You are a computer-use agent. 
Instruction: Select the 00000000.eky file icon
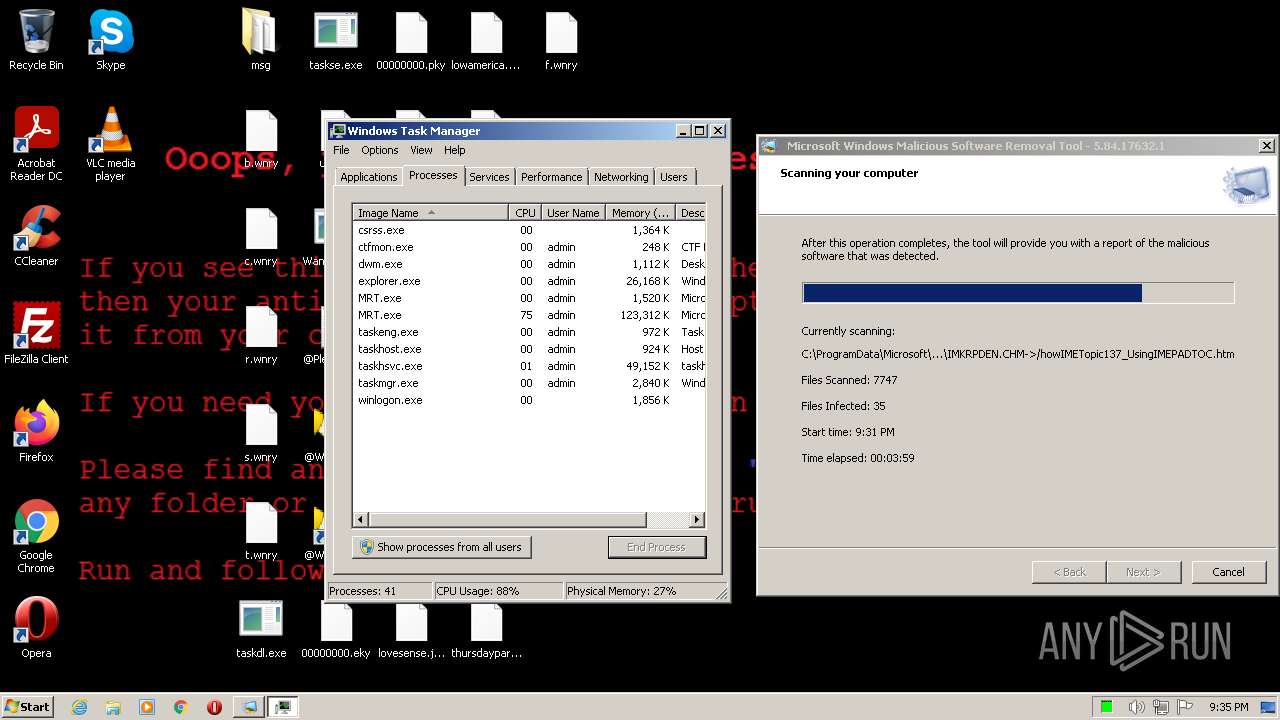(x=336, y=628)
